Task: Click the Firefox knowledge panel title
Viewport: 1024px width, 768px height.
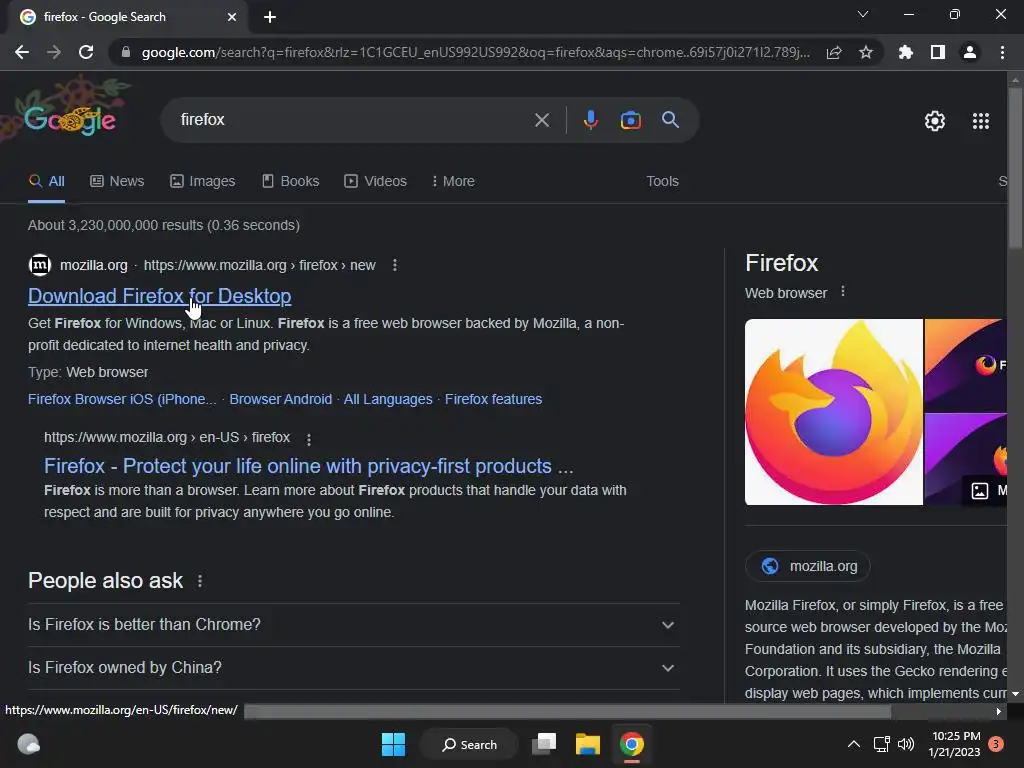Action: pos(781,263)
